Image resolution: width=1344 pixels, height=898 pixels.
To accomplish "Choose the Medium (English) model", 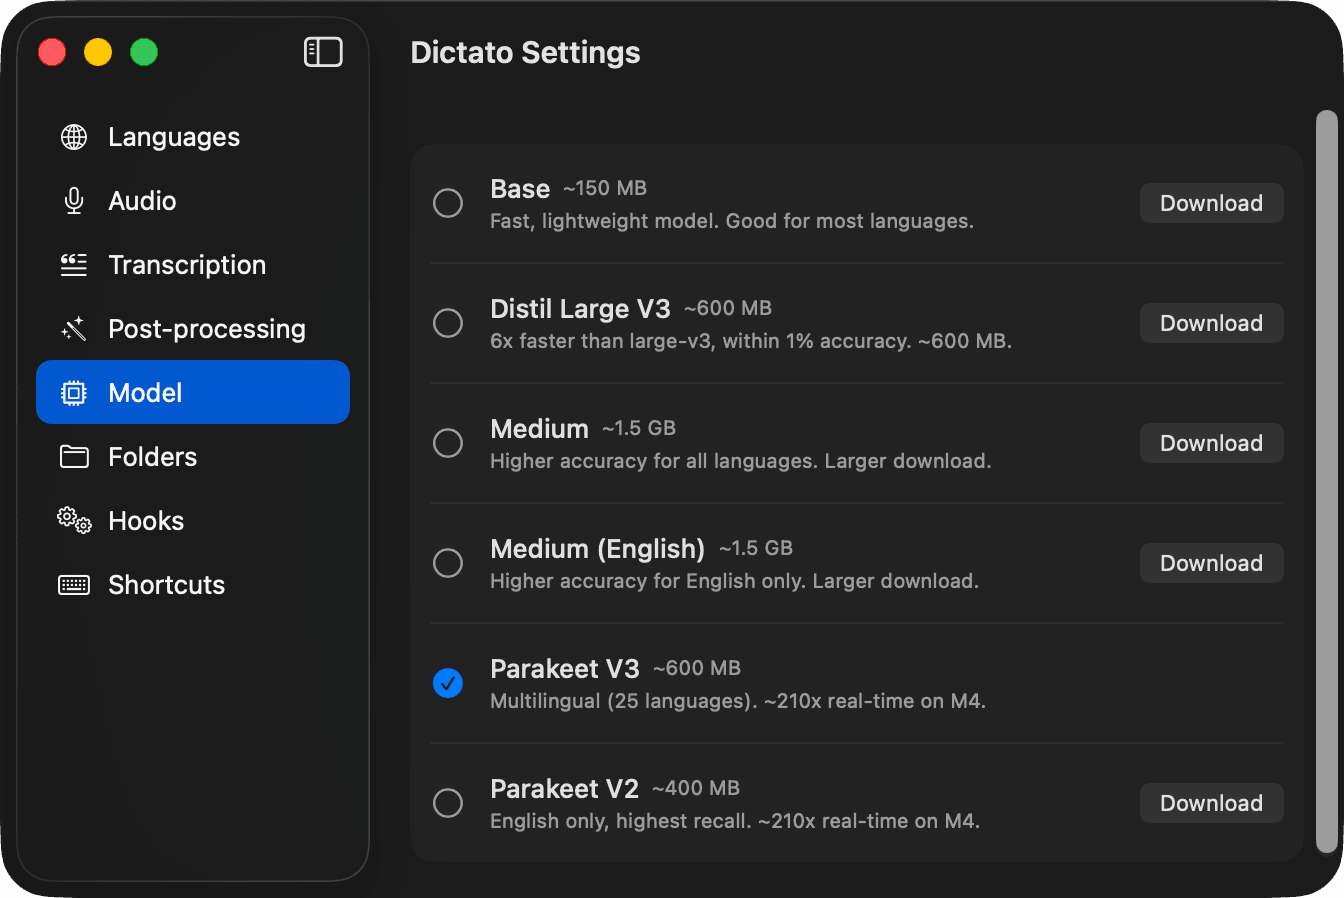I will coord(448,563).
